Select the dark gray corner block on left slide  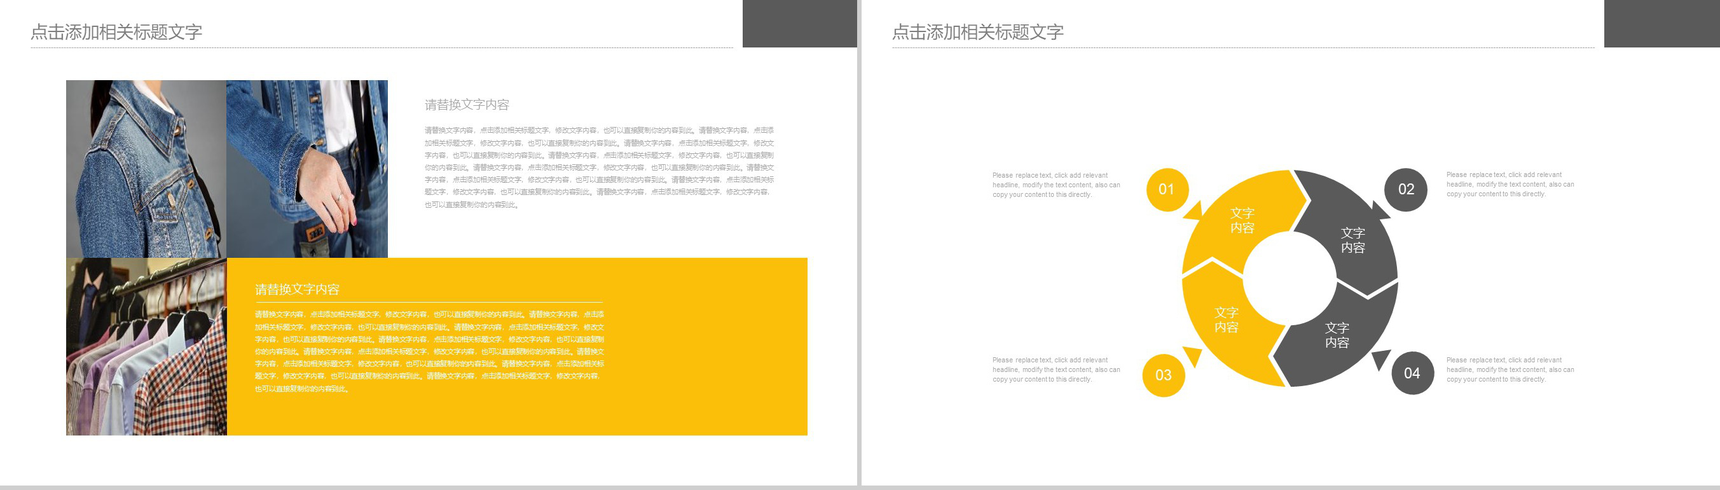tap(799, 23)
